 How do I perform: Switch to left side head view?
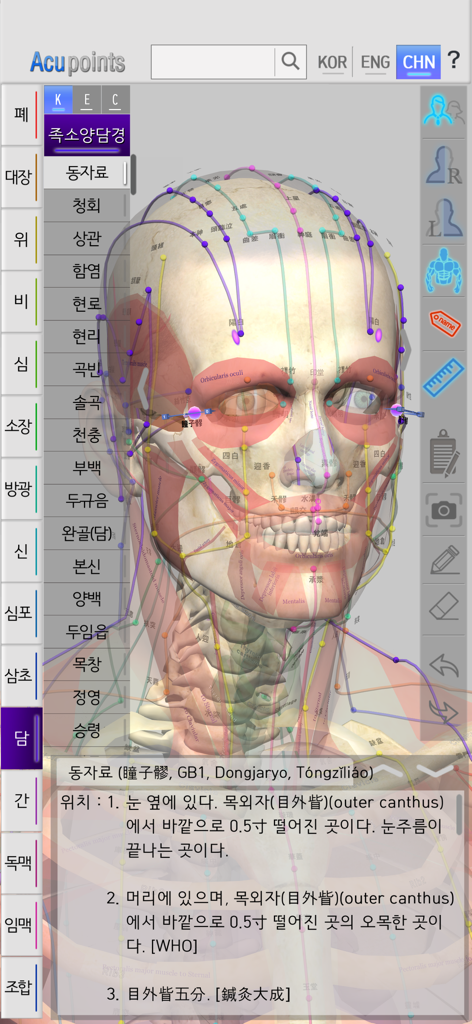[443, 218]
